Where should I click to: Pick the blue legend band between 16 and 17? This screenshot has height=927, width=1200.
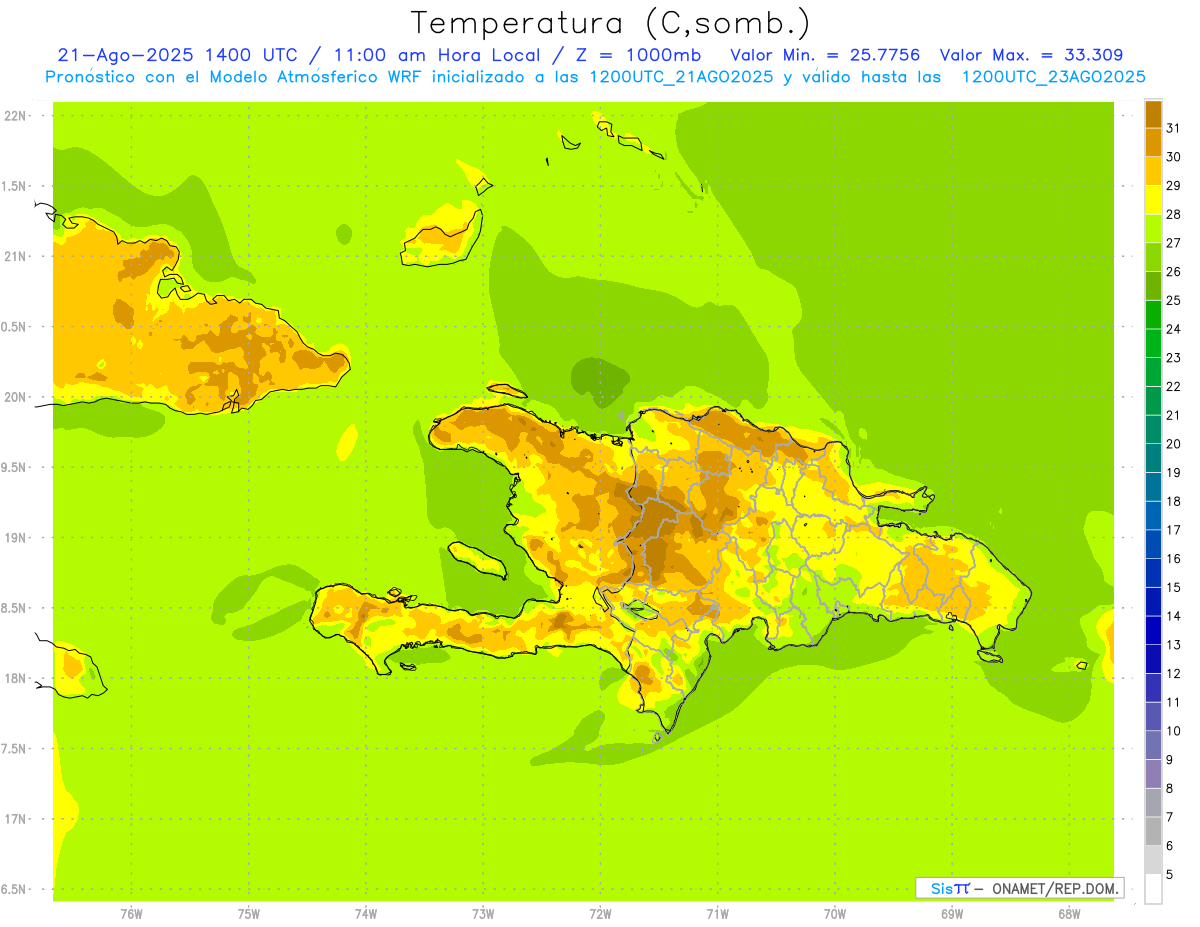coord(1153,545)
